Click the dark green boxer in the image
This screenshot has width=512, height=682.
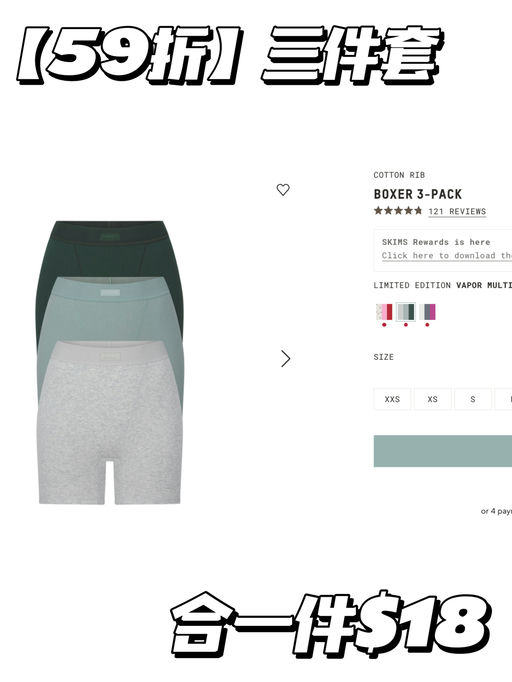[x=109, y=248]
